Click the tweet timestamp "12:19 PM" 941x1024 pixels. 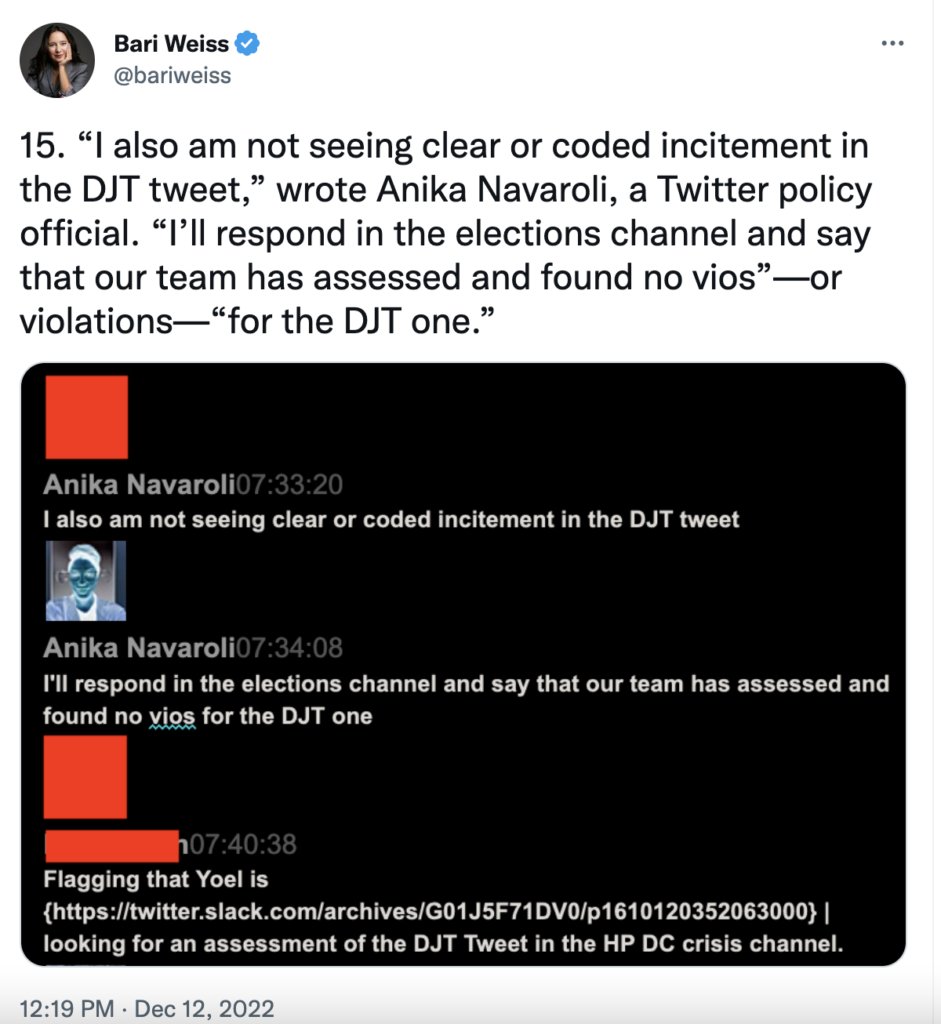pyautogui.click(x=65, y=1007)
